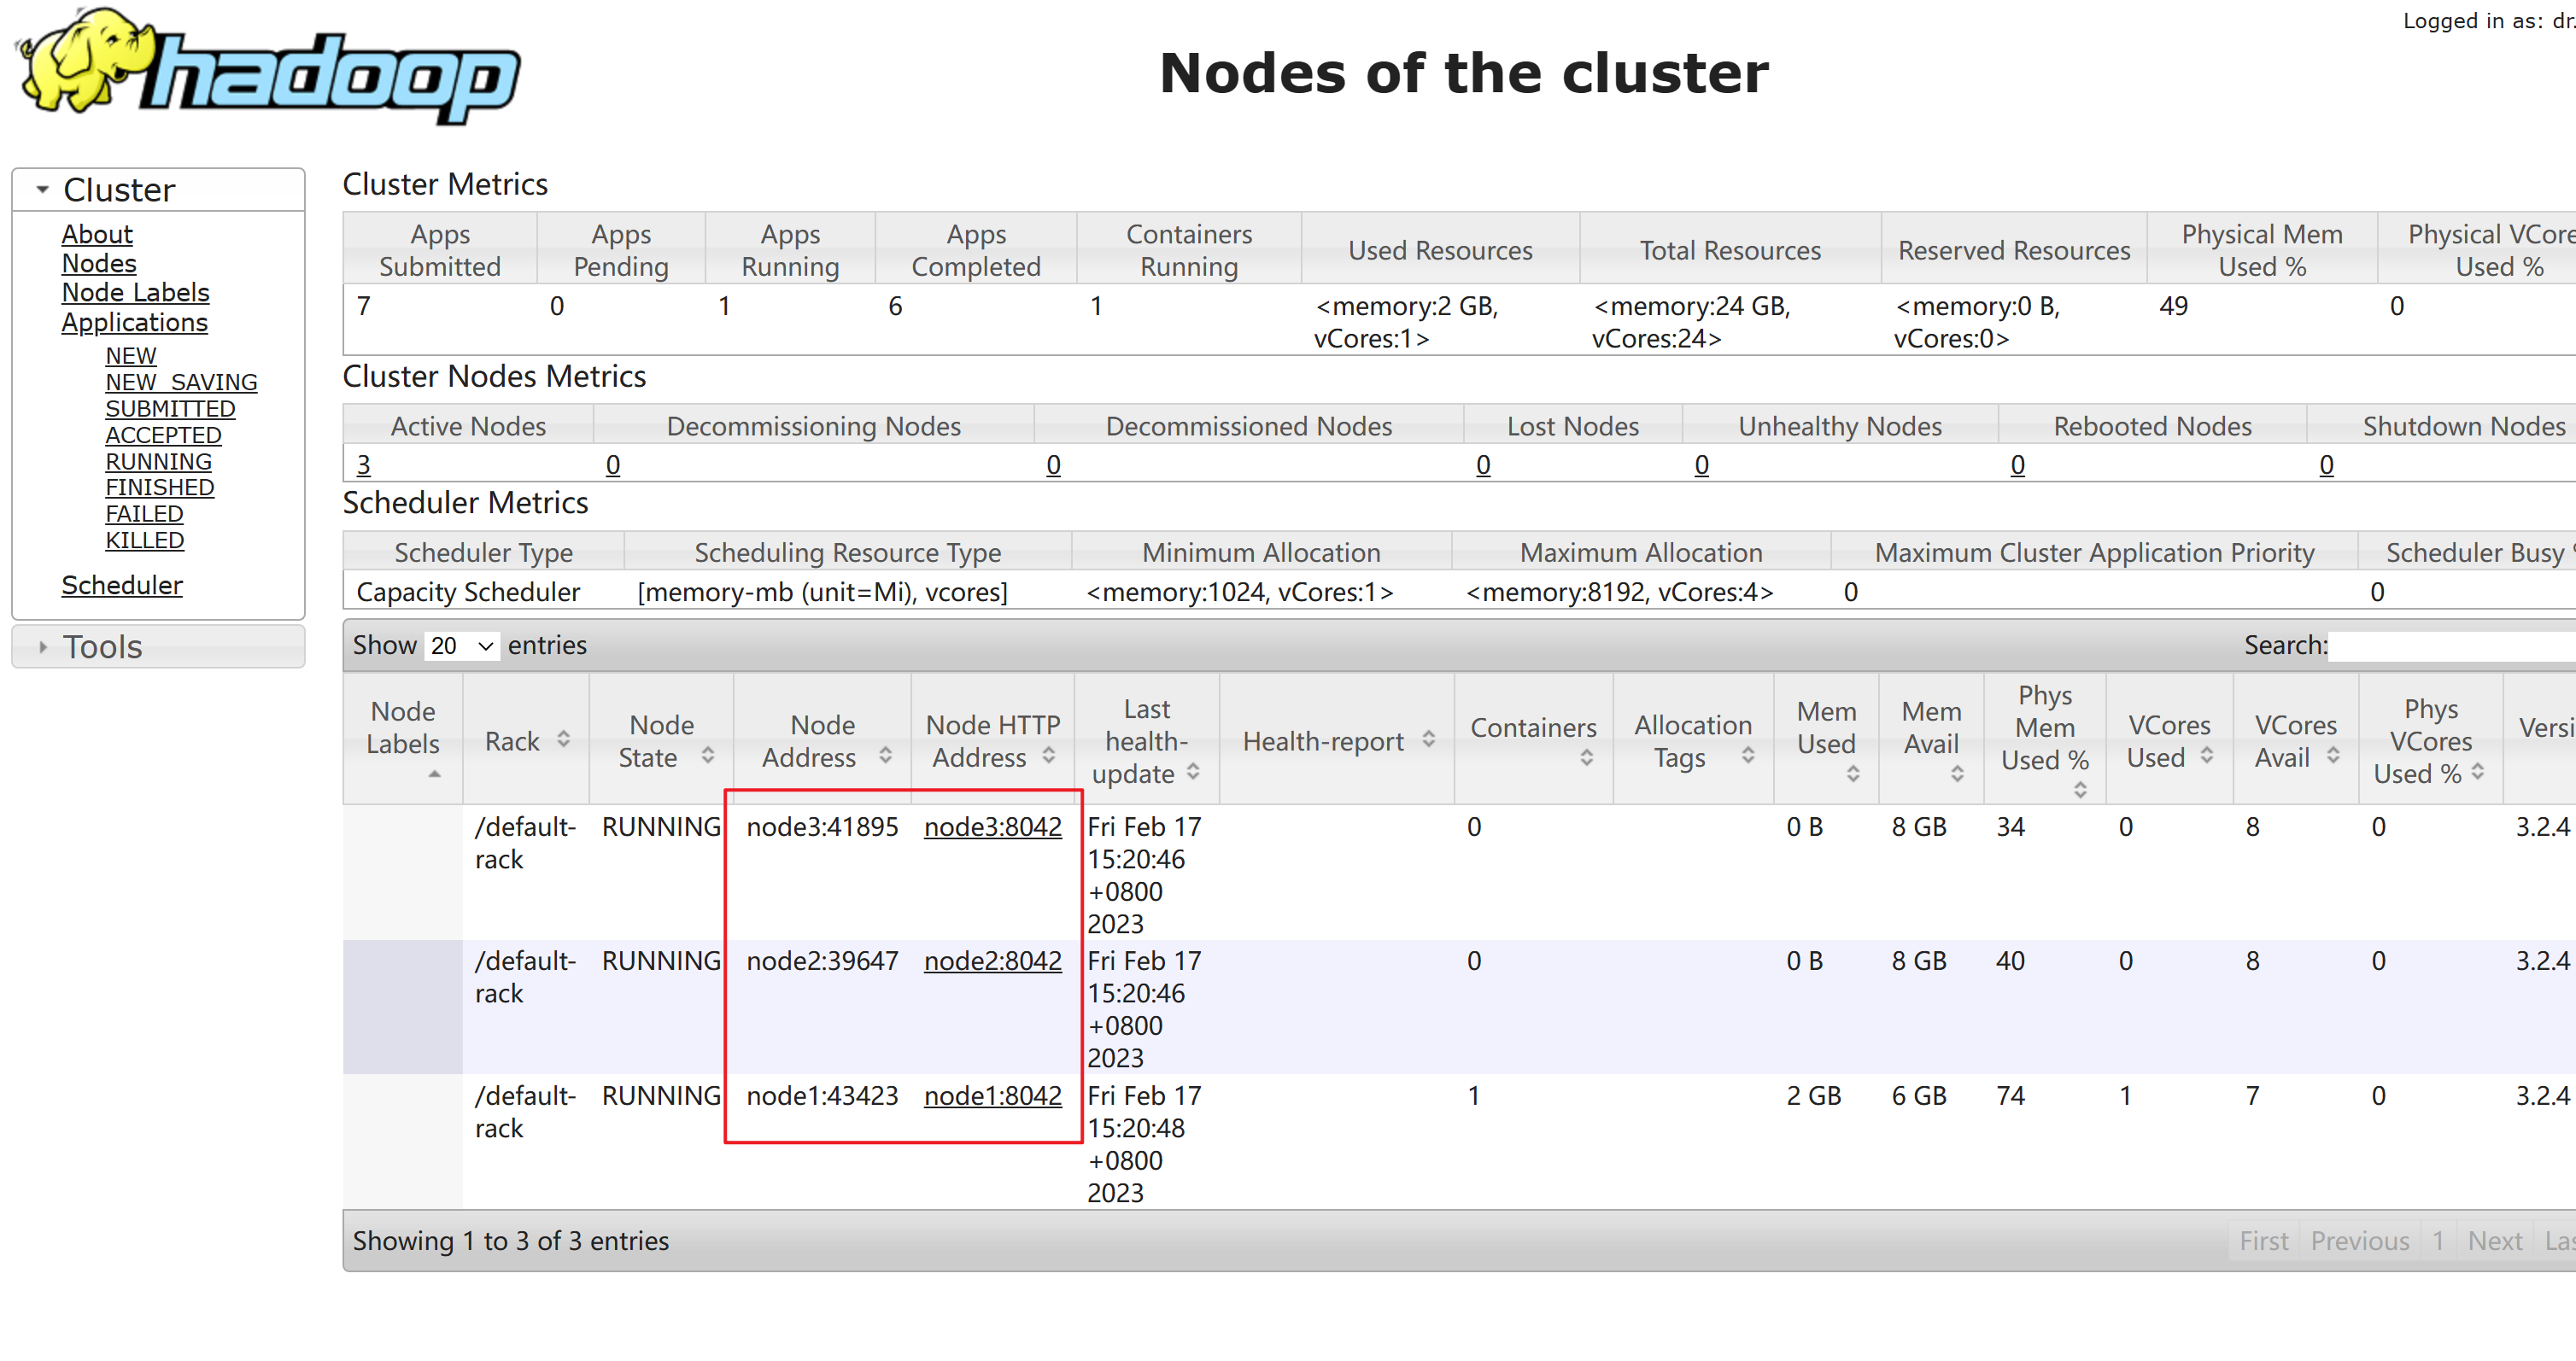
Task: Sort by Rack column arrows icon
Action: click(x=564, y=739)
